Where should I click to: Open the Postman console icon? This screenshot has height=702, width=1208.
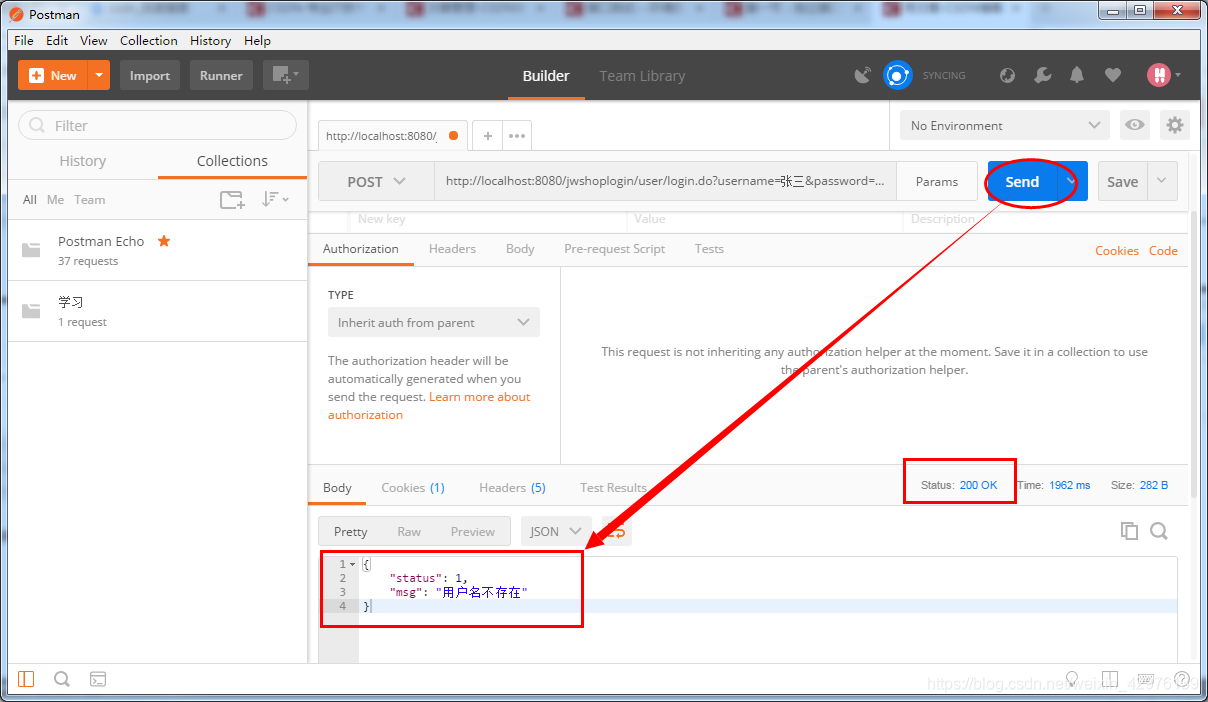pyautogui.click(x=98, y=679)
